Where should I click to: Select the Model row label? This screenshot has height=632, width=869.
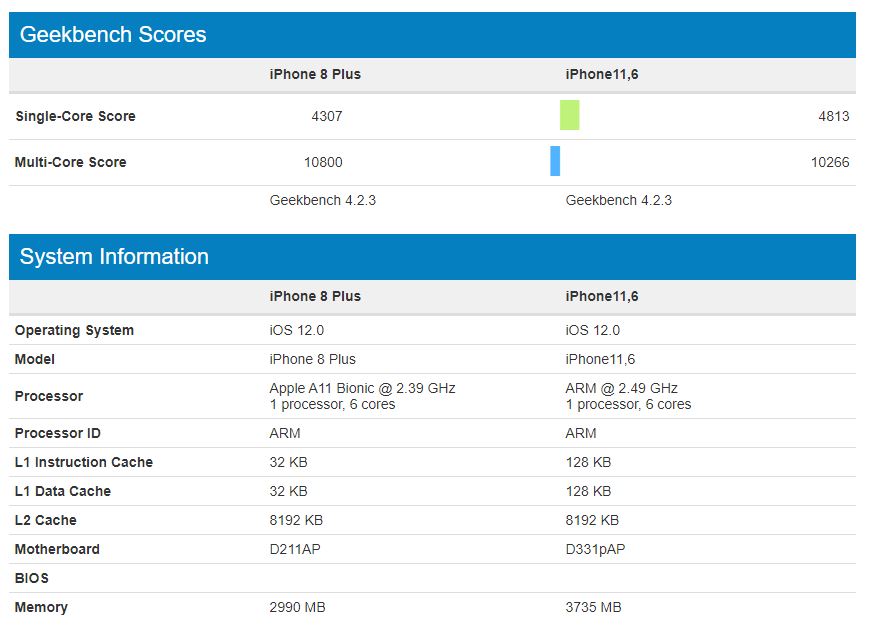tap(34, 359)
